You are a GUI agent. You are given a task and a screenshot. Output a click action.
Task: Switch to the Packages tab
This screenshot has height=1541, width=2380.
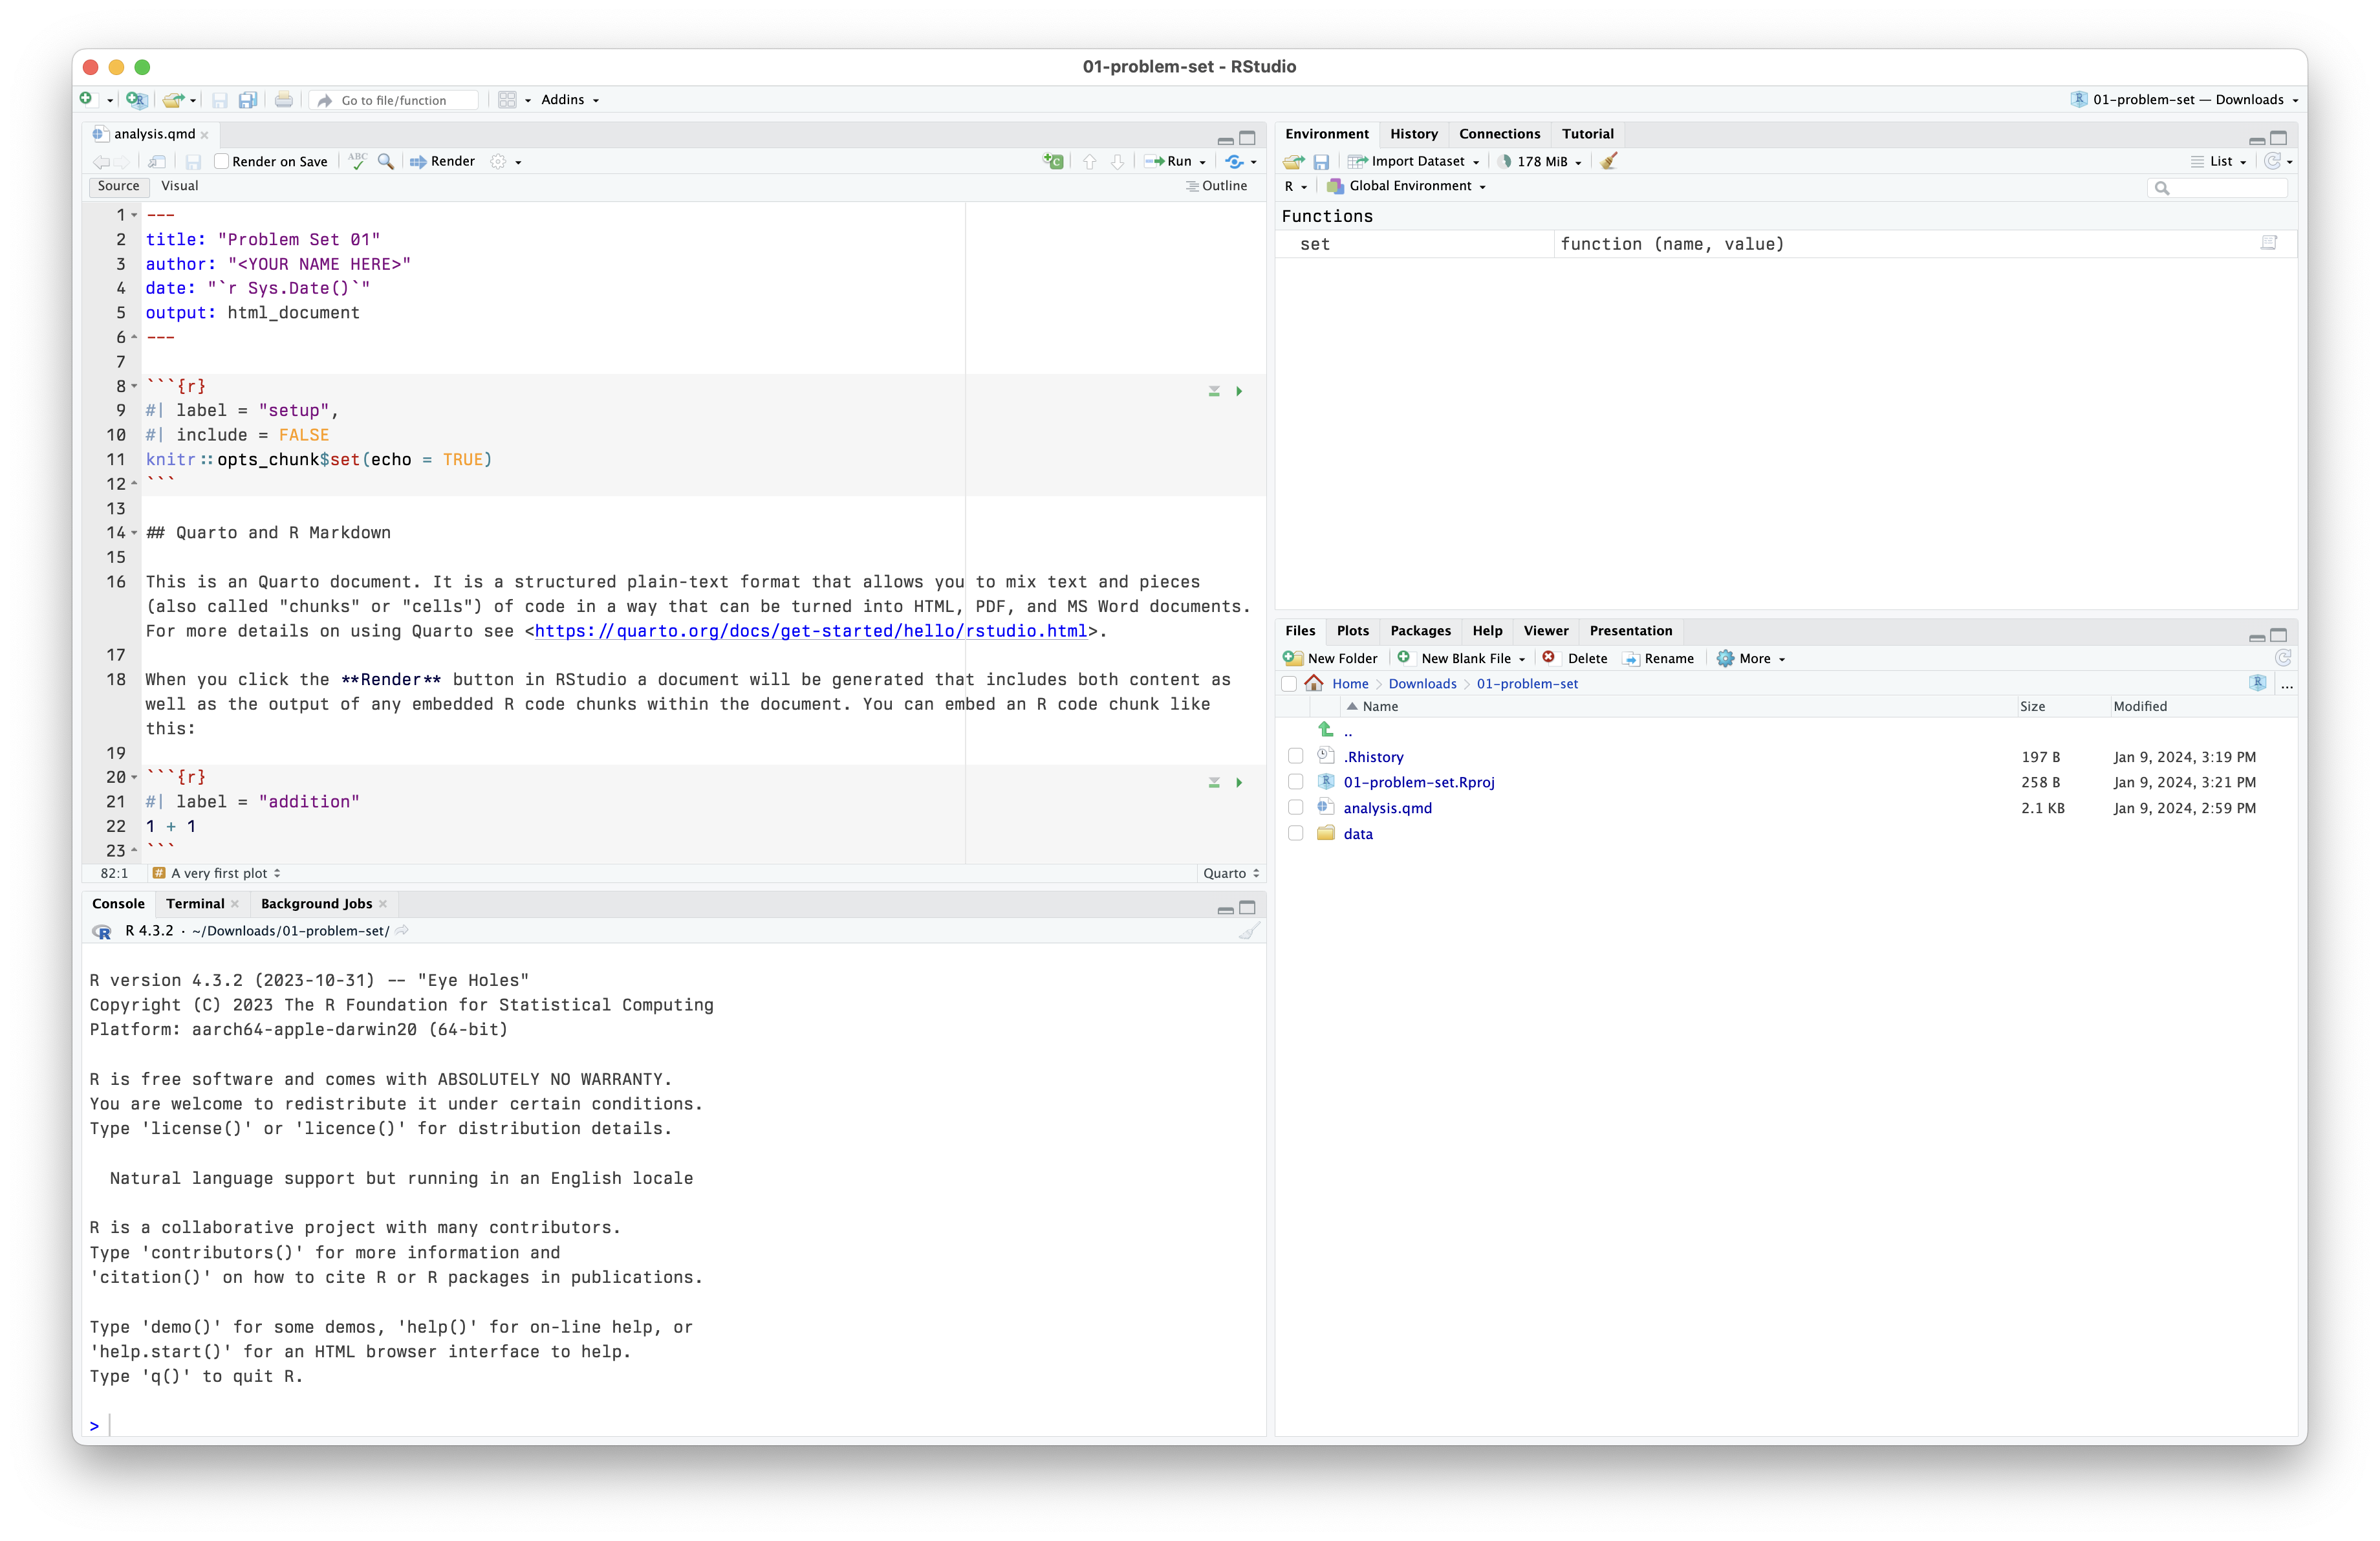click(1420, 631)
